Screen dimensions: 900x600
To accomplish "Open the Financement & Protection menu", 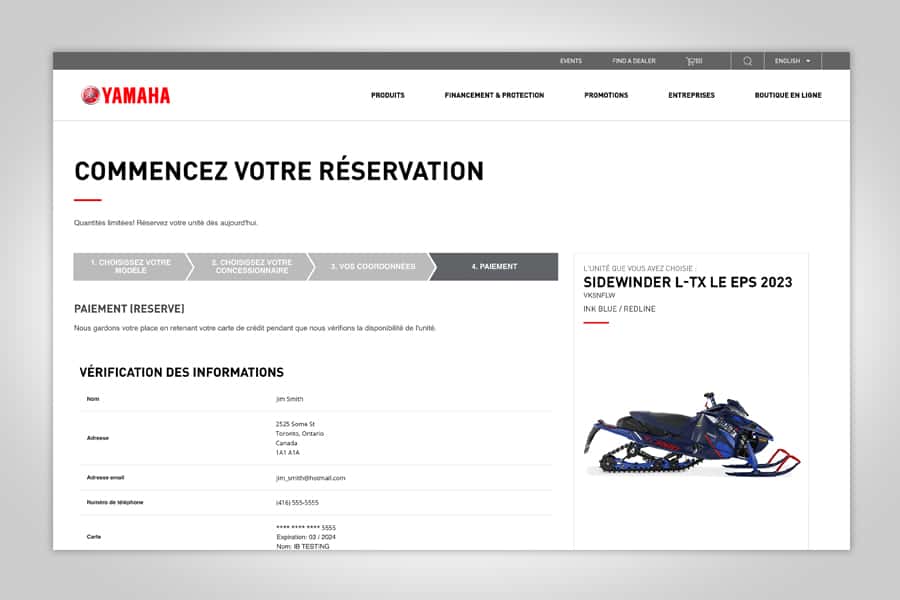I will tap(494, 95).
